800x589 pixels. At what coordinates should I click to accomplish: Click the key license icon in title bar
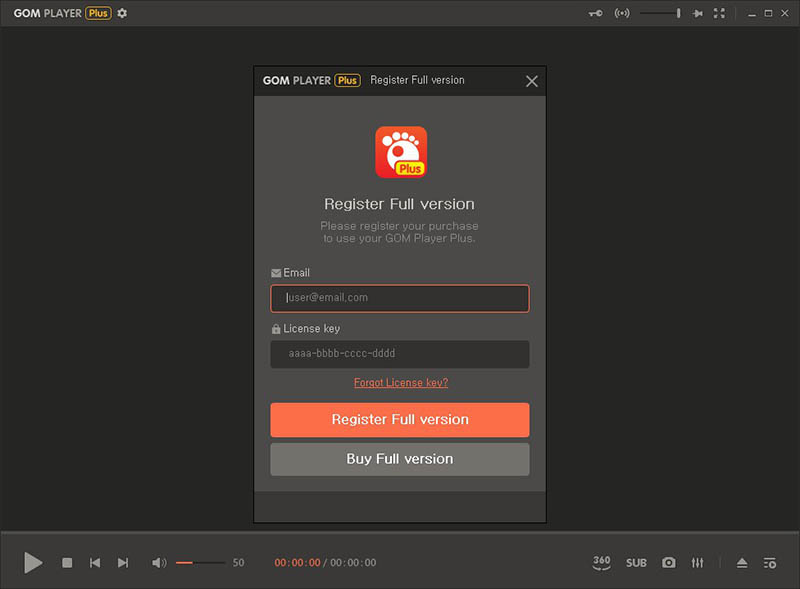pos(596,13)
